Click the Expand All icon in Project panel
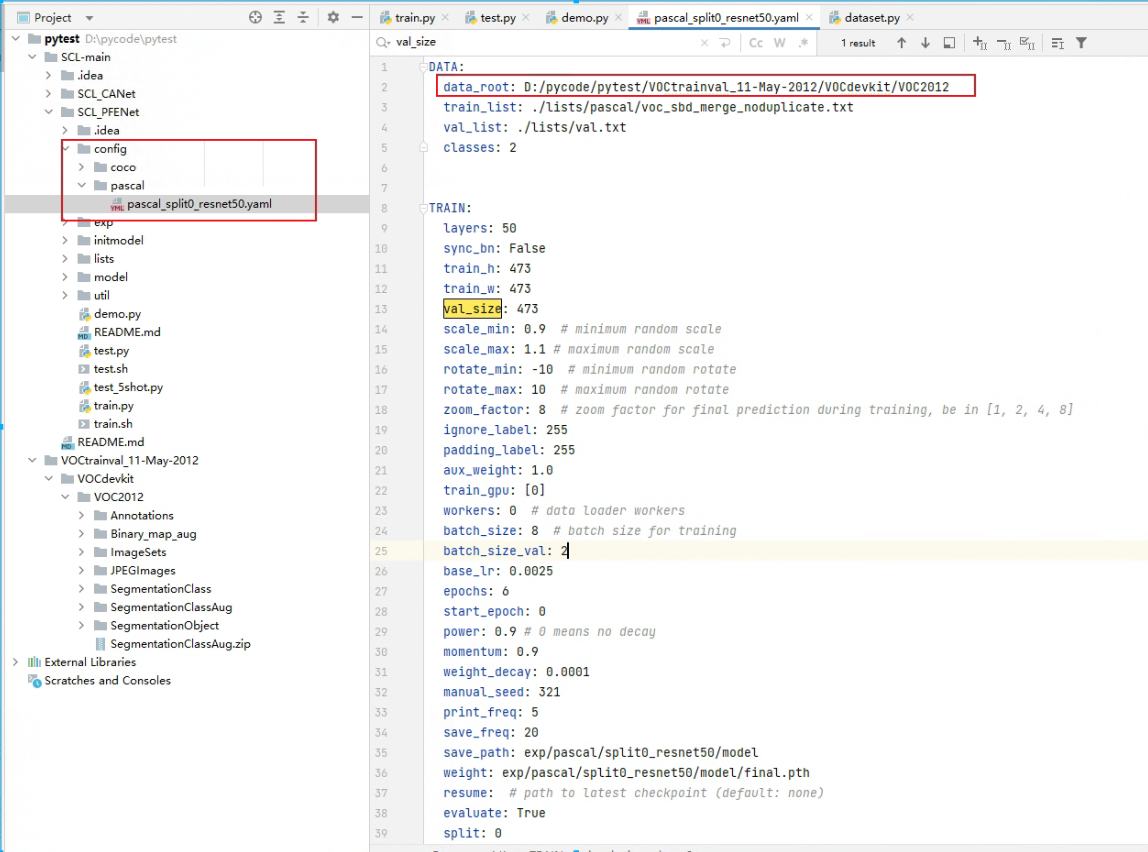This screenshot has width=1148, height=852. (279, 17)
